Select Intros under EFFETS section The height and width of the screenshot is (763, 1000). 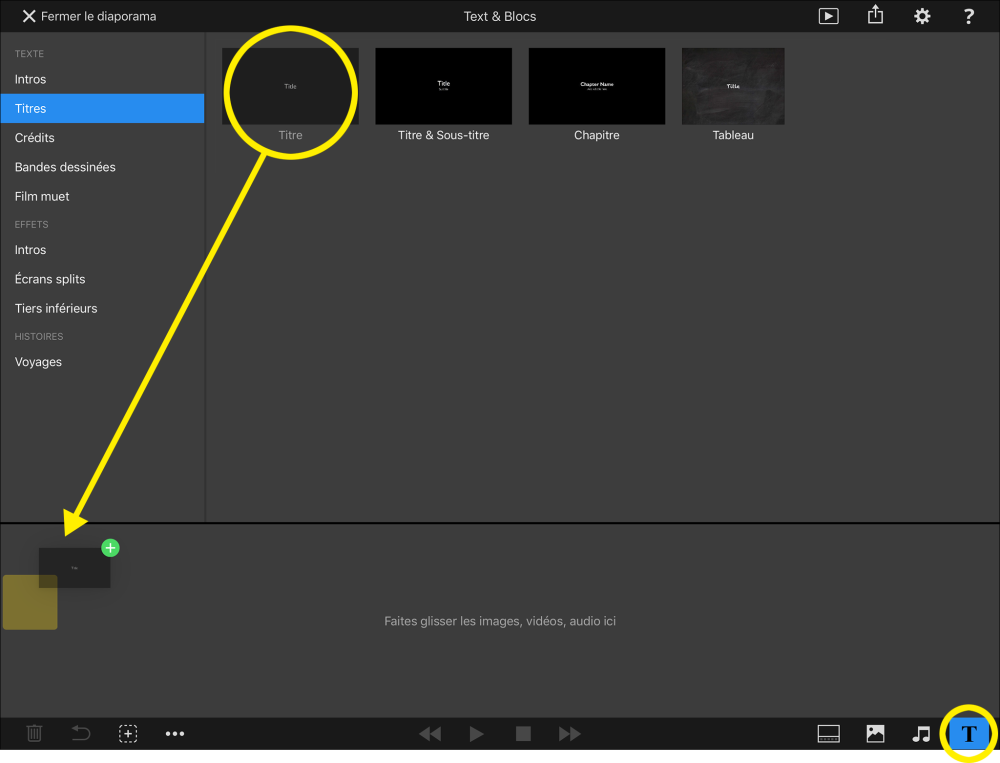102,250
